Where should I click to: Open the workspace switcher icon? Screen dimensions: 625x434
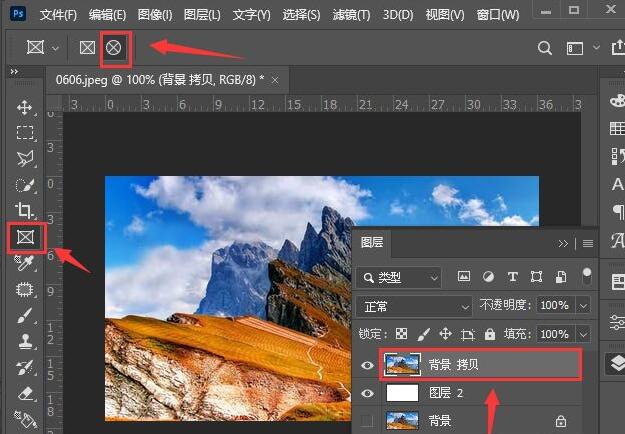[x=575, y=48]
